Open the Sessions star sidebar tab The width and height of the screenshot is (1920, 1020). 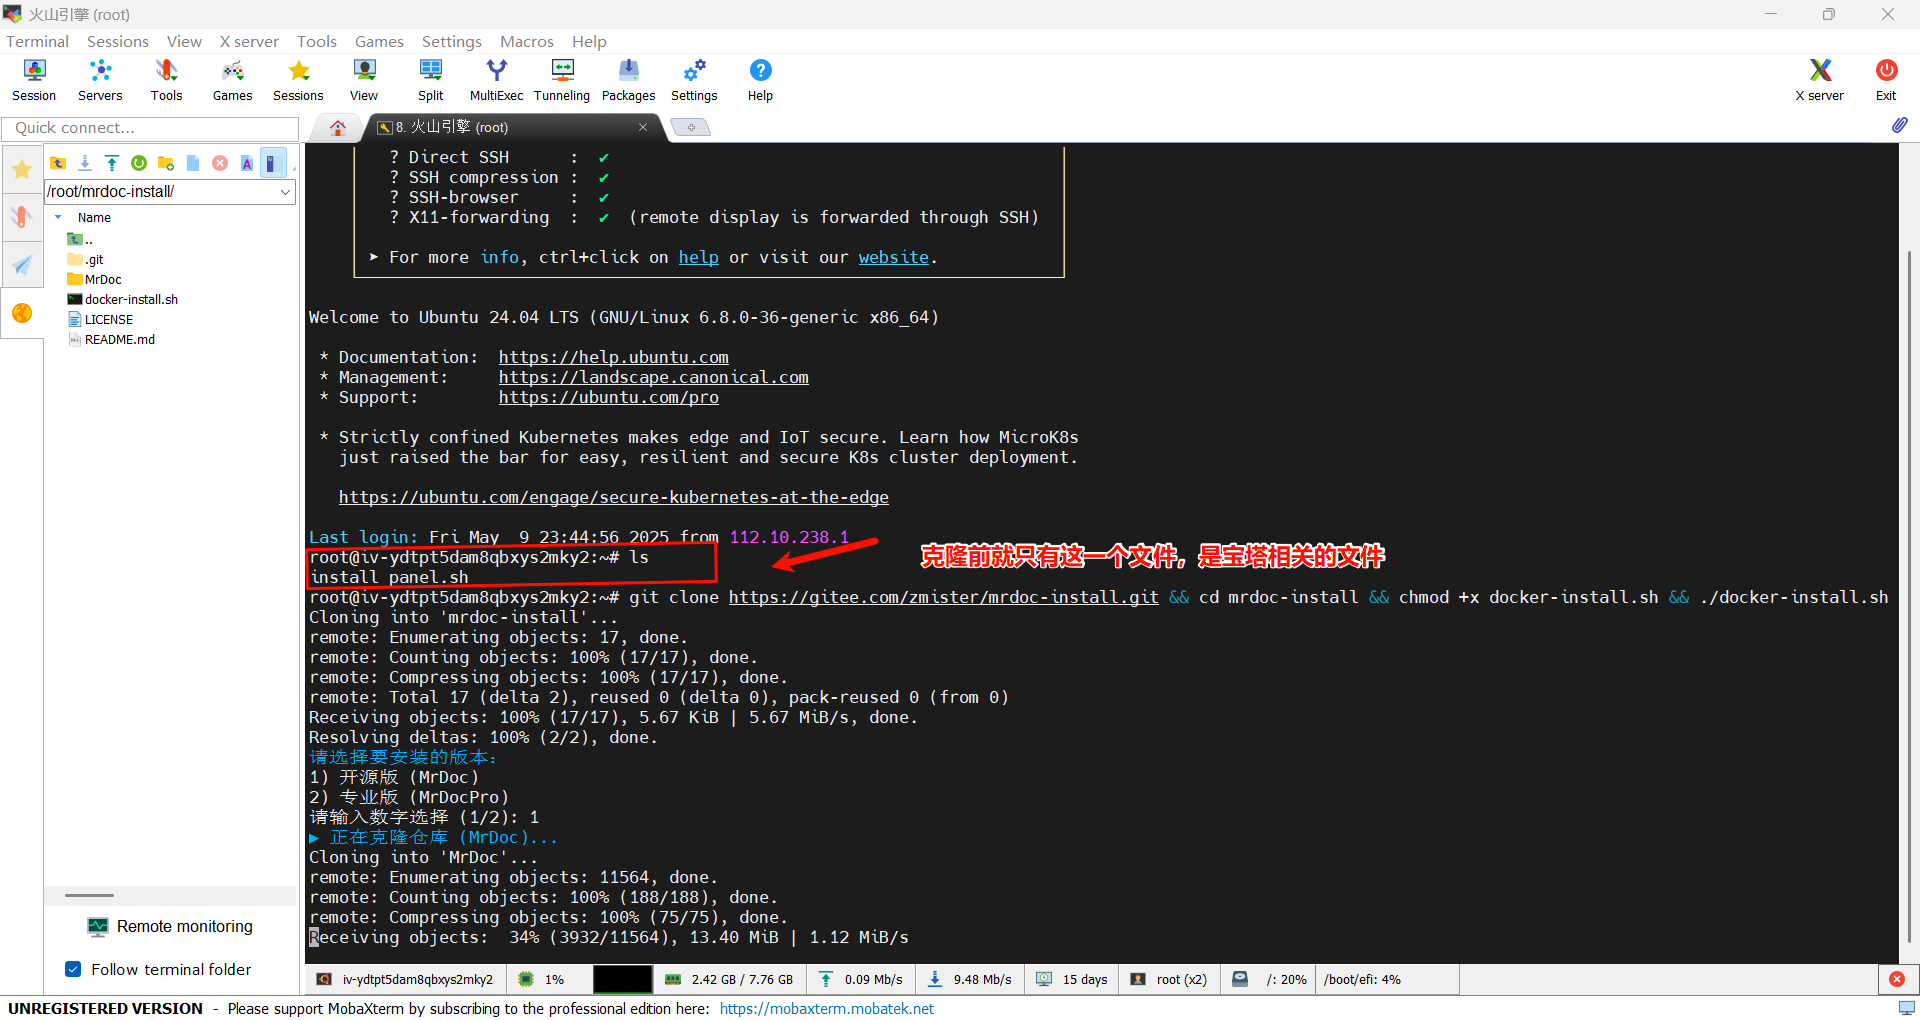pyautogui.click(x=22, y=170)
